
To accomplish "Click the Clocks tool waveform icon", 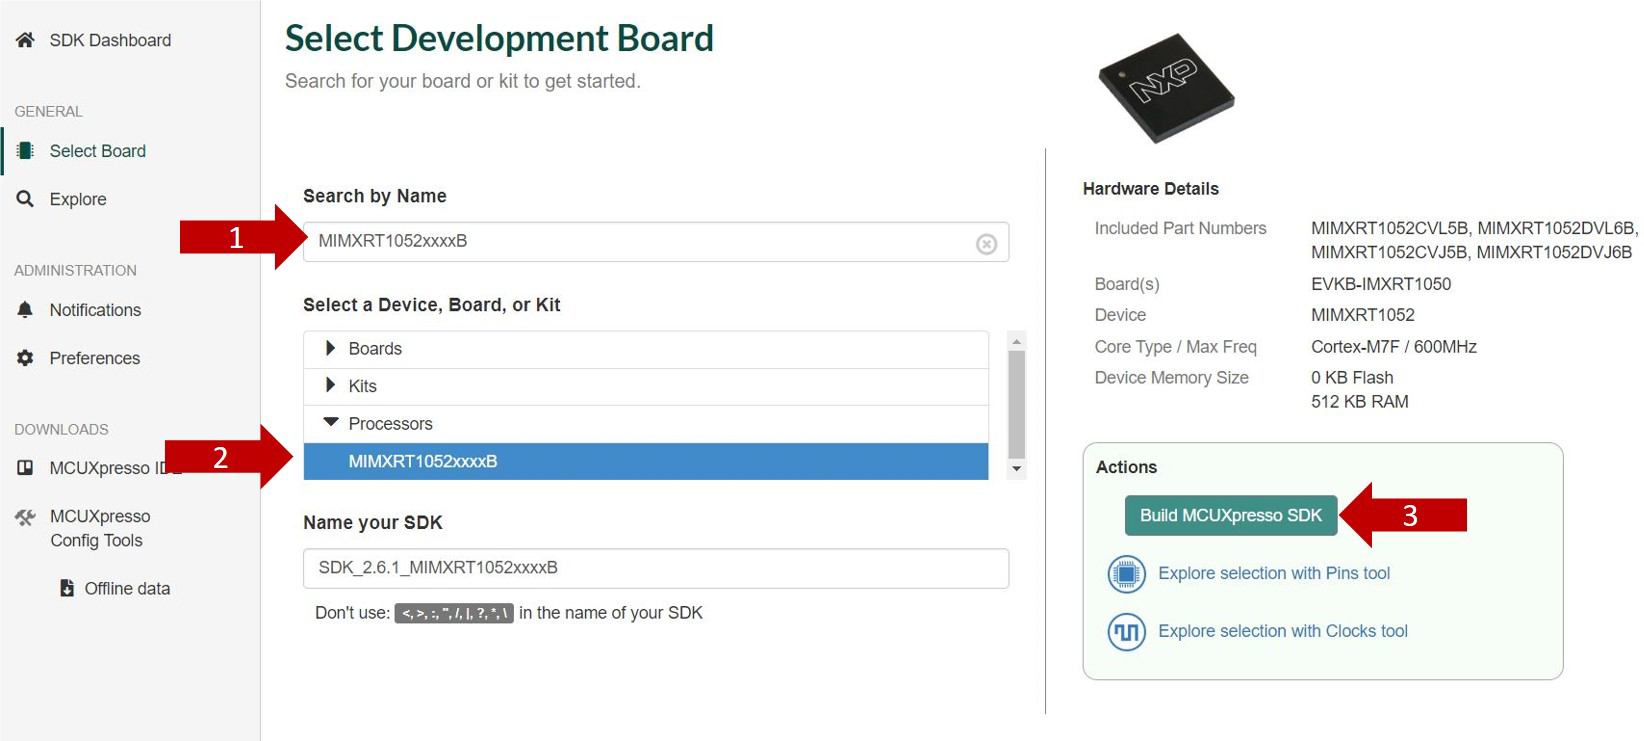I will tap(1126, 632).
